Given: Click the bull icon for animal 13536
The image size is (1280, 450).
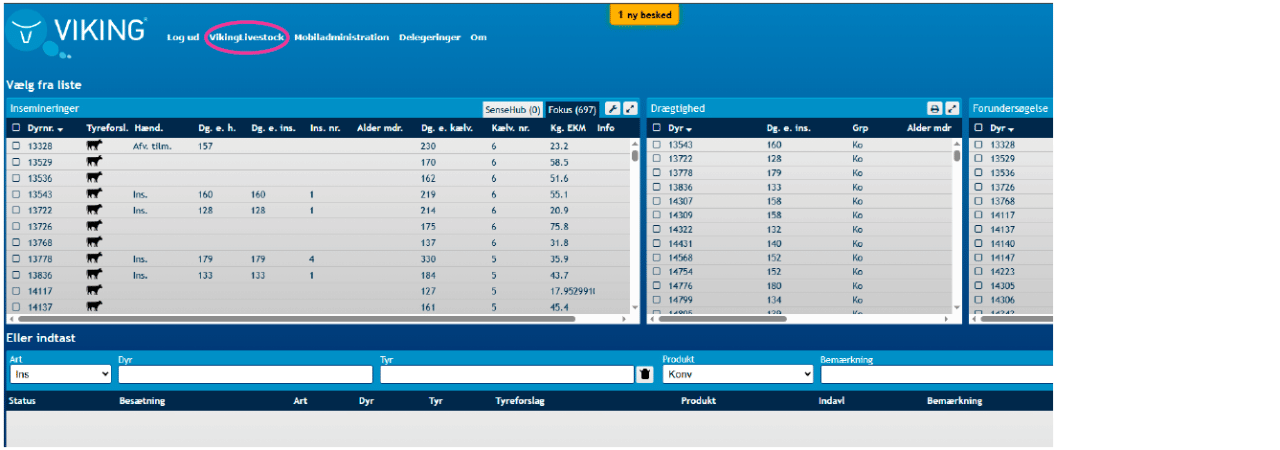Looking at the screenshot, I should pyautogui.click(x=95, y=178).
